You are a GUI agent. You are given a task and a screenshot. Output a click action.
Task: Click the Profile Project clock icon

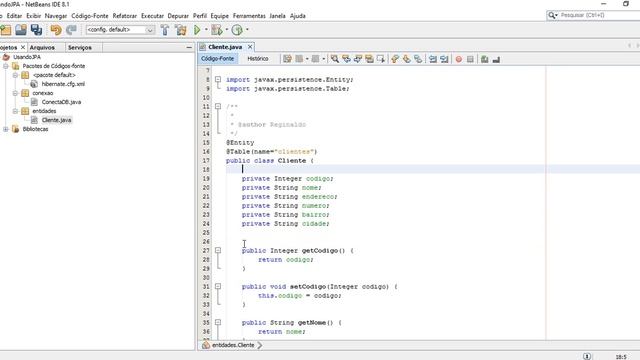237,30
